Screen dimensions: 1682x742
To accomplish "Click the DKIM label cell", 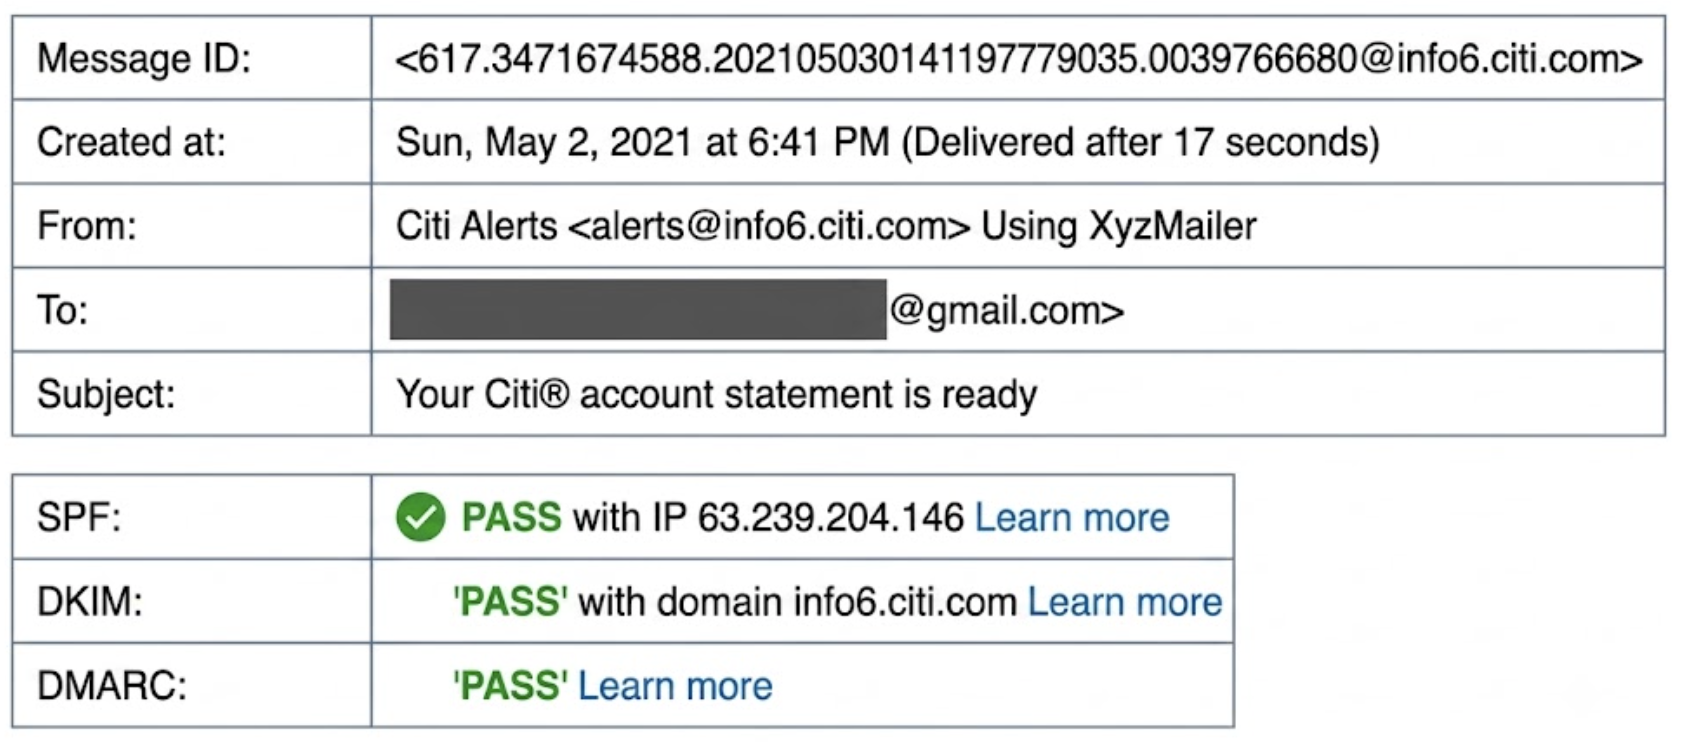I will pyautogui.click(x=192, y=601).
